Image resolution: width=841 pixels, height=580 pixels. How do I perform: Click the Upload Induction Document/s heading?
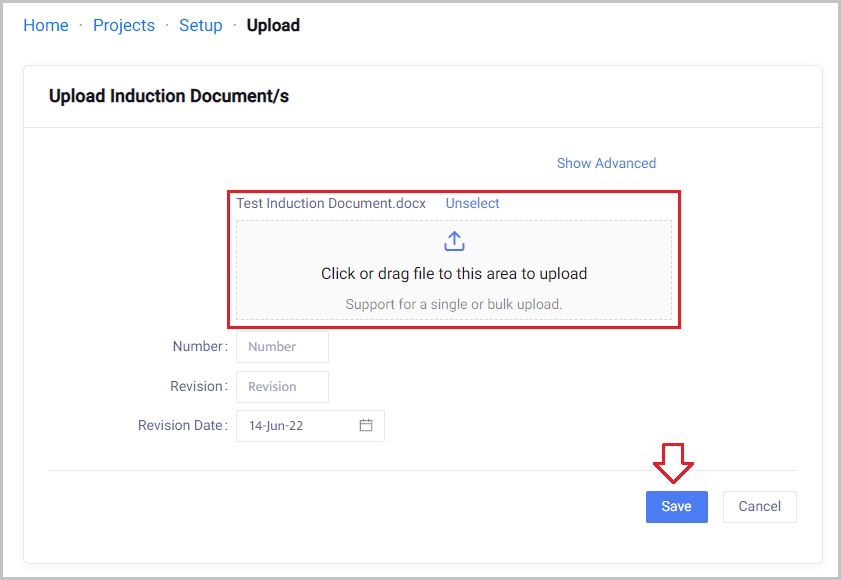click(169, 96)
